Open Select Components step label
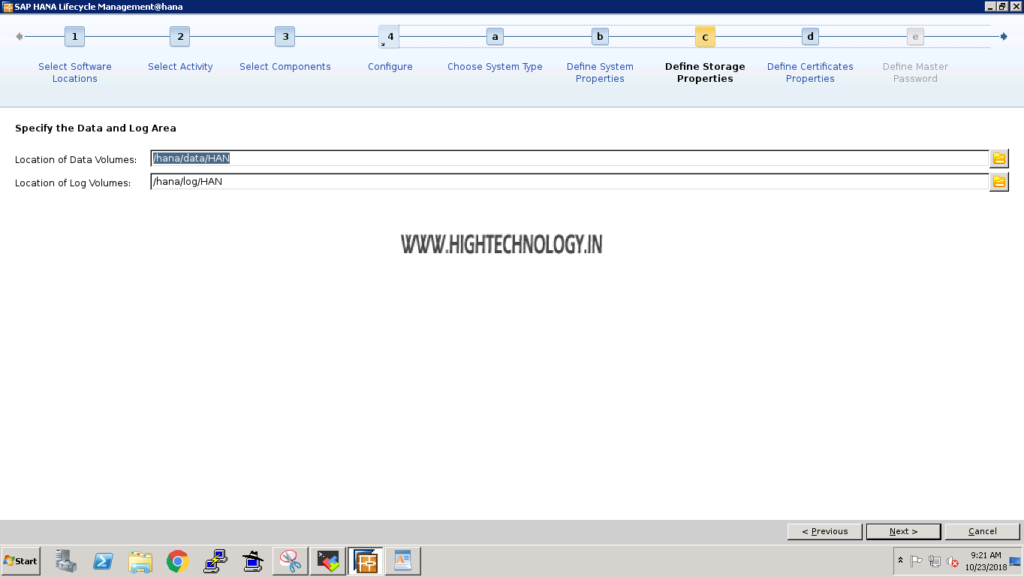The width and height of the screenshot is (1024, 577). [285, 67]
